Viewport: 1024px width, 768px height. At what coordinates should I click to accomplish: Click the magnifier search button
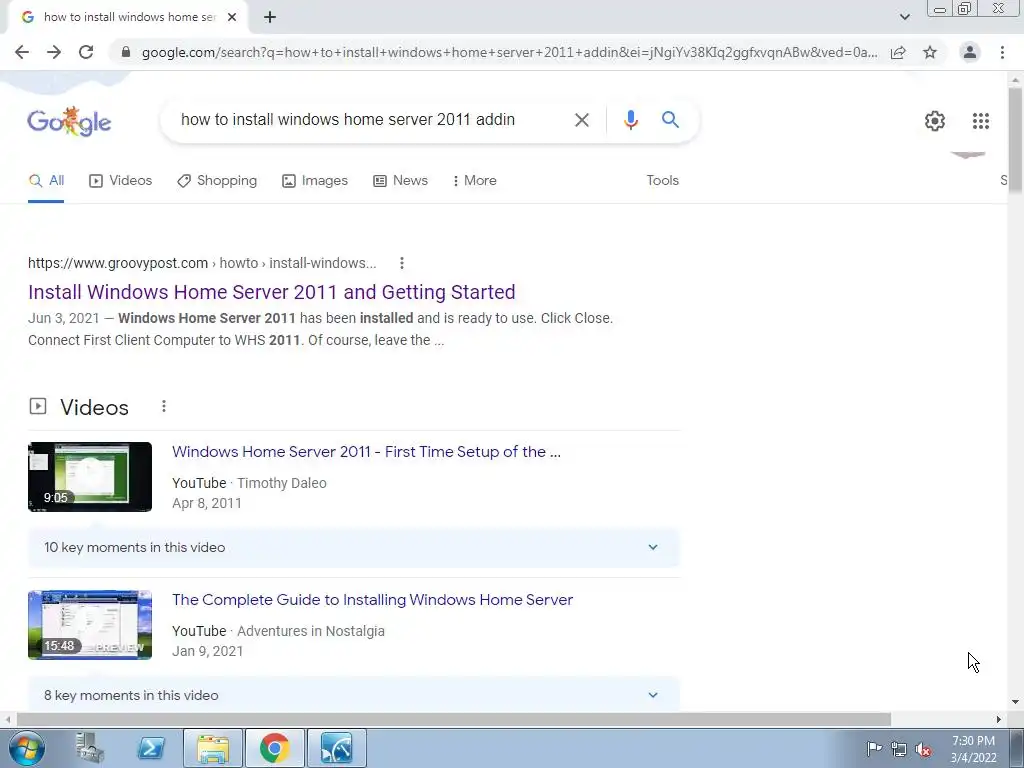(670, 120)
